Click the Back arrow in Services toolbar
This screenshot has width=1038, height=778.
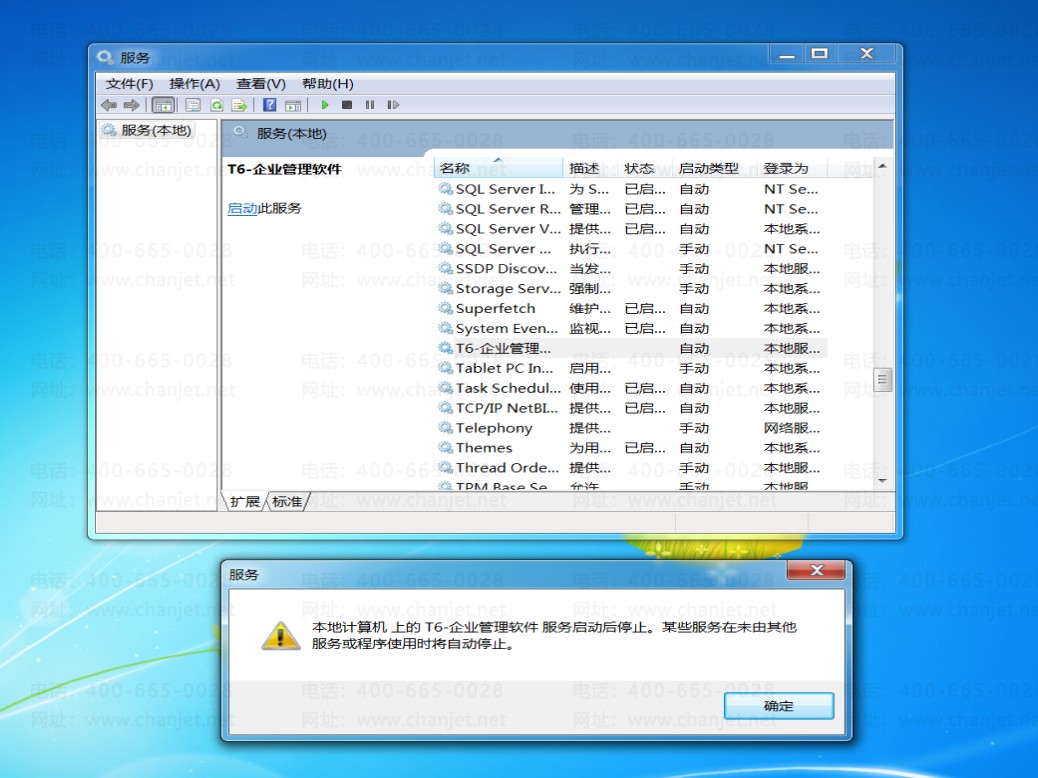pyautogui.click(x=109, y=105)
